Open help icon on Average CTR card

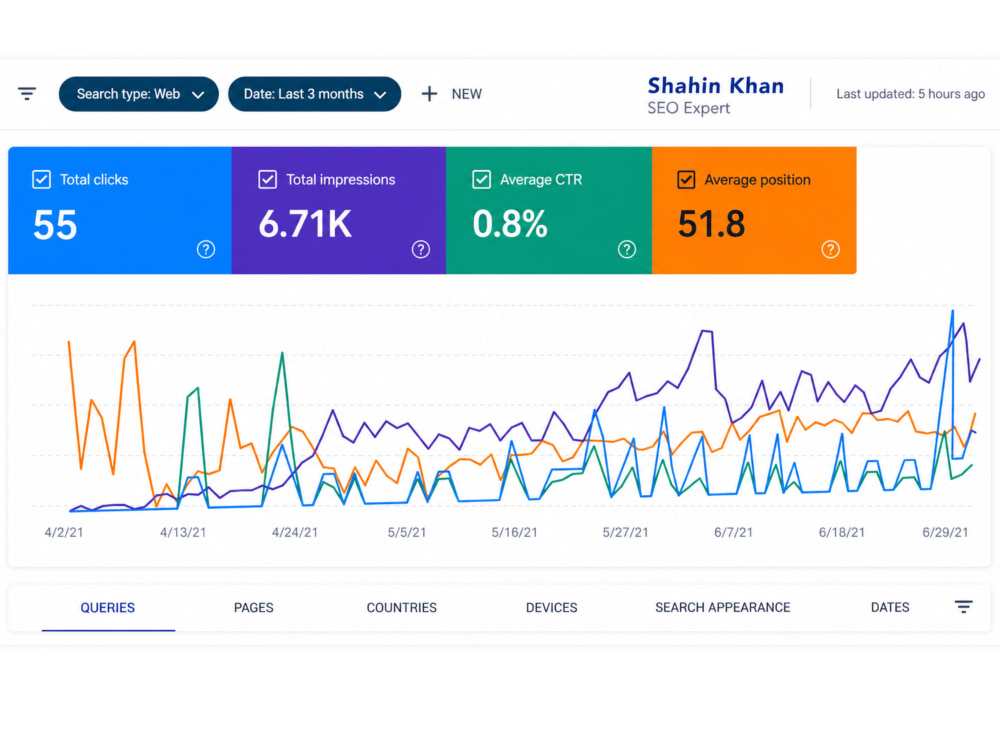pos(627,249)
